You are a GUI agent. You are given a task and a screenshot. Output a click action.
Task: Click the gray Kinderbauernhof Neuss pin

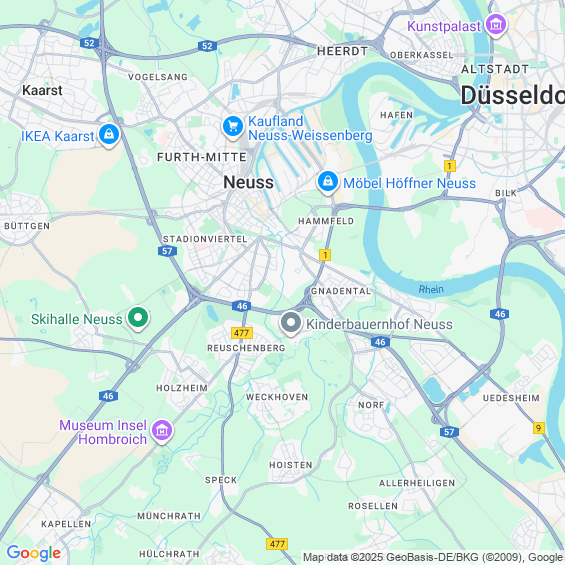291,323
